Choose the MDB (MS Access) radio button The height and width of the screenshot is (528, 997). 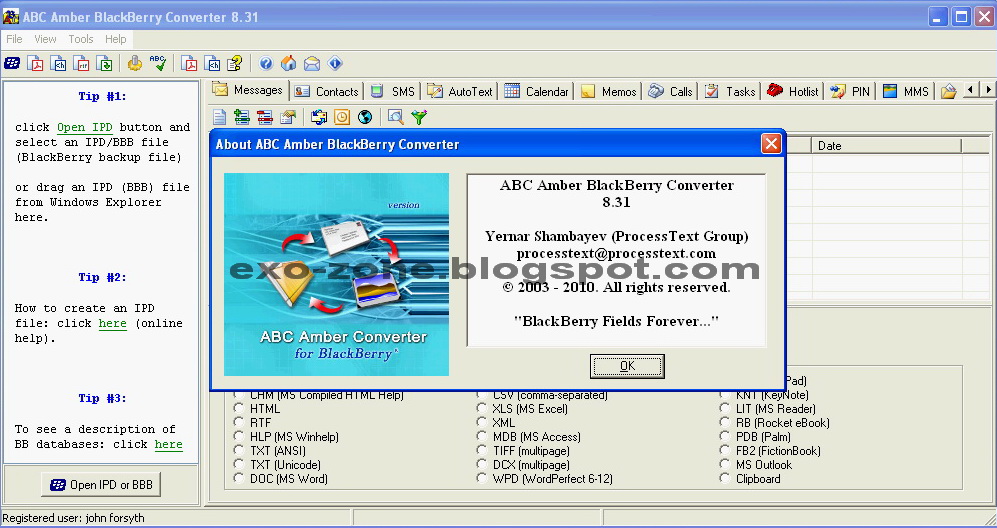click(481, 437)
